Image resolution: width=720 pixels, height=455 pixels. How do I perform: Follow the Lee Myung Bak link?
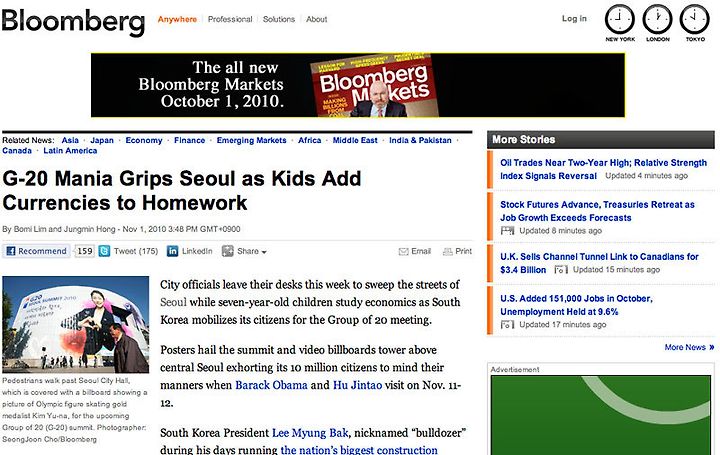310,433
